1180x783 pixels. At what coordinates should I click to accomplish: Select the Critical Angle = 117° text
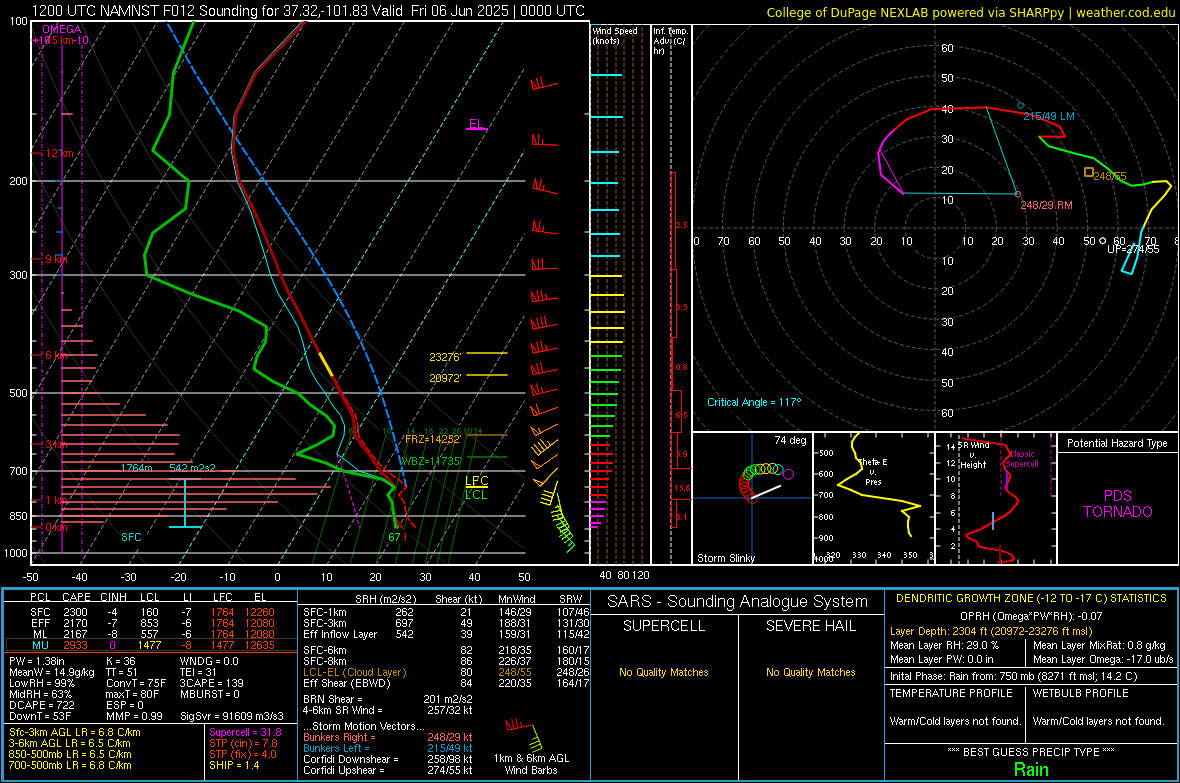coord(754,402)
